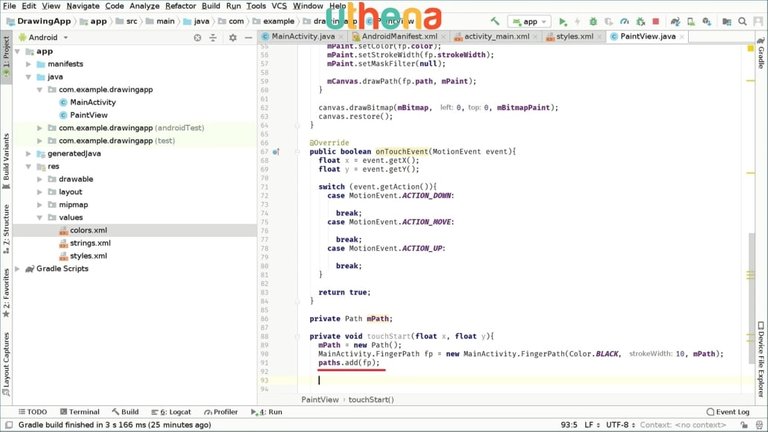Click the Make Project hammer icon
The width and height of the screenshot is (768, 432).
pyautogui.click(x=494, y=21)
